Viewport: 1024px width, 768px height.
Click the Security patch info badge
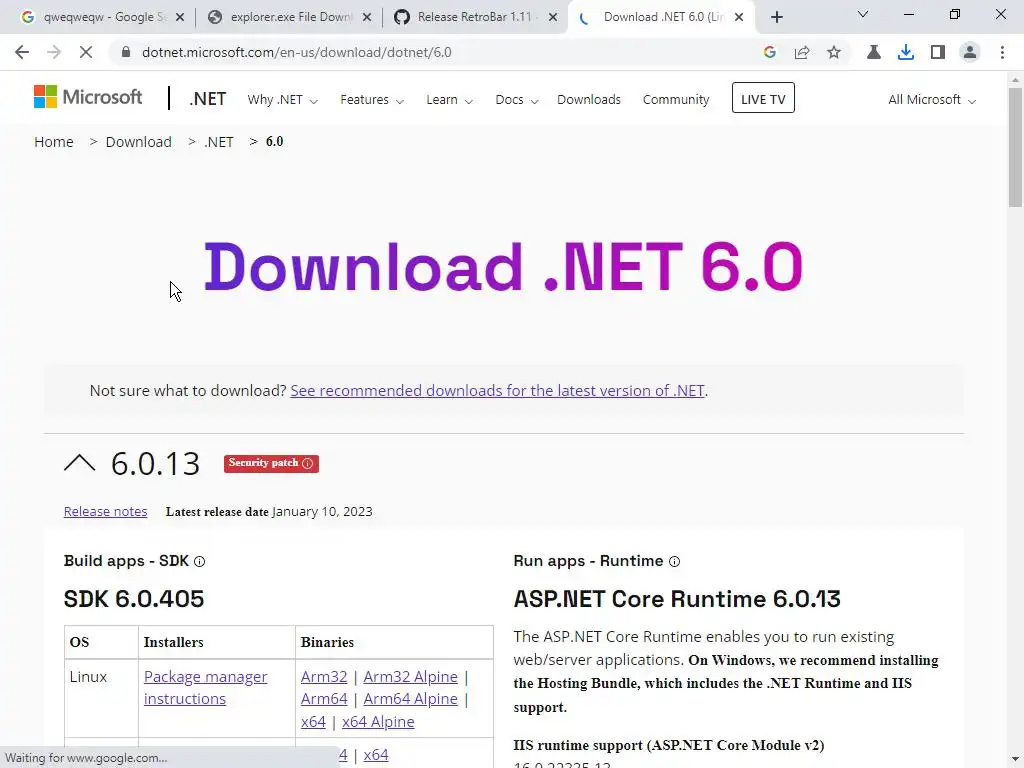click(271, 463)
